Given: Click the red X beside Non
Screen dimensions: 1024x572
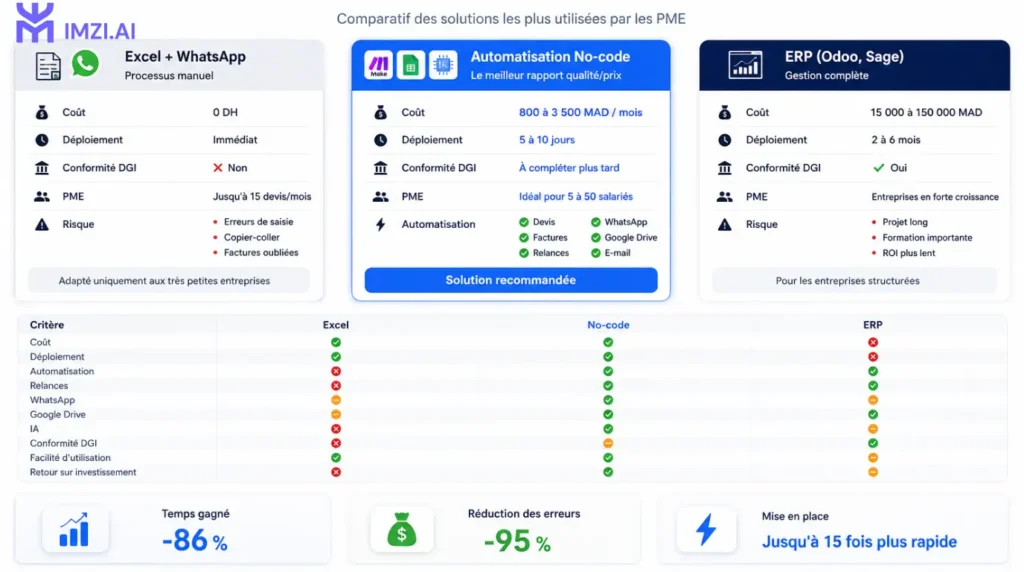Looking at the screenshot, I should click(x=218, y=168).
